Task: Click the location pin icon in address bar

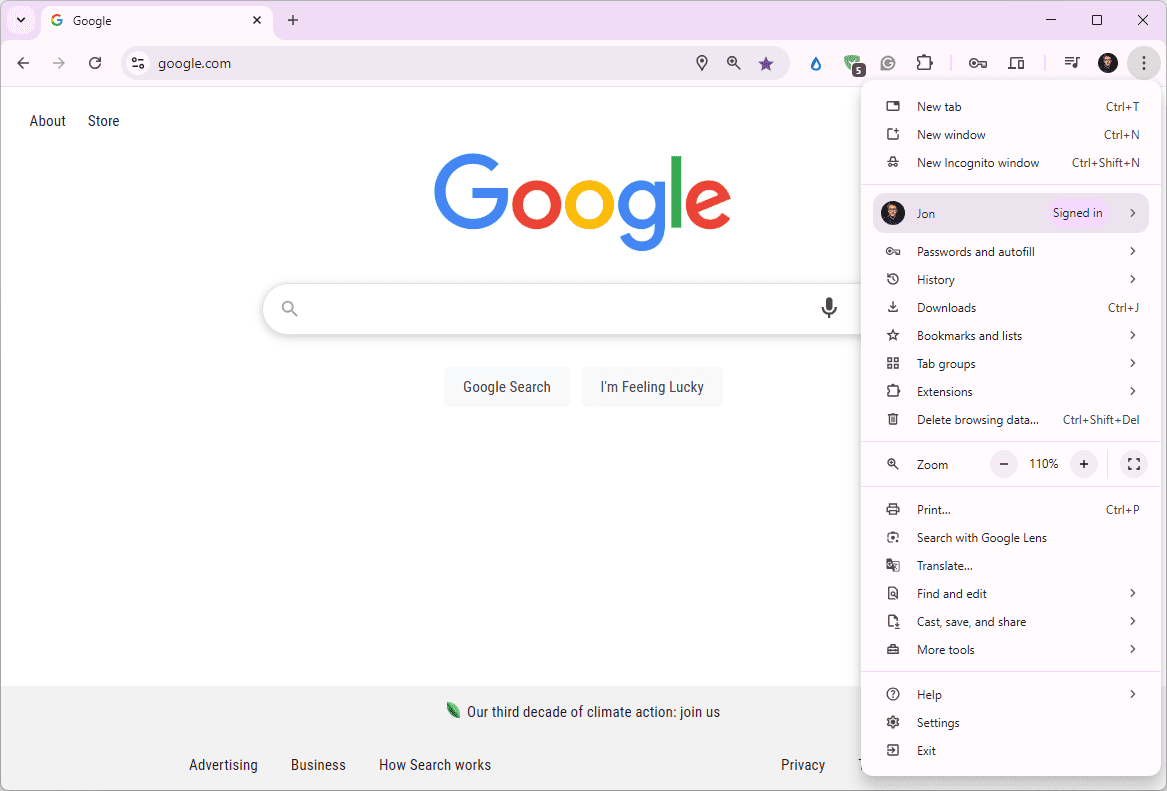Action: click(x=702, y=63)
